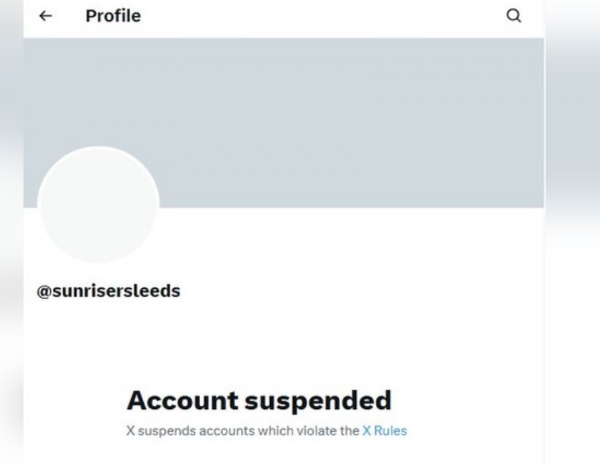The width and height of the screenshot is (600, 466).
Task: Click the Profile header title
Action: (113, 16)
